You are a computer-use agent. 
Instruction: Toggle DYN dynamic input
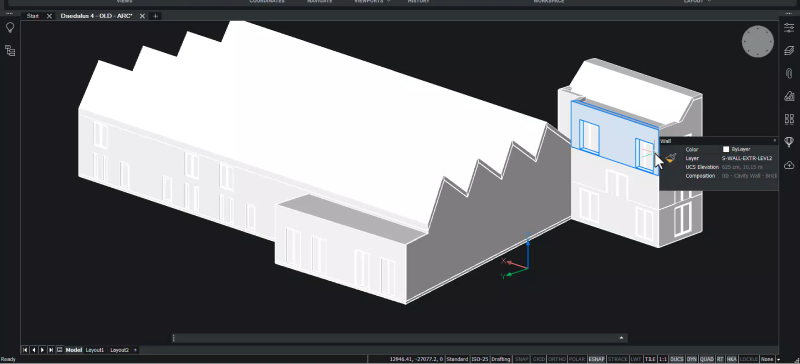pyautogui.click(x=692, y=359)
